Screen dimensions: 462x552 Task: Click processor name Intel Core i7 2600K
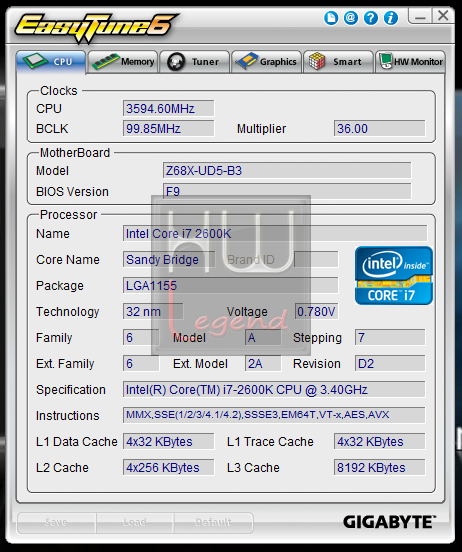[275, 234]
